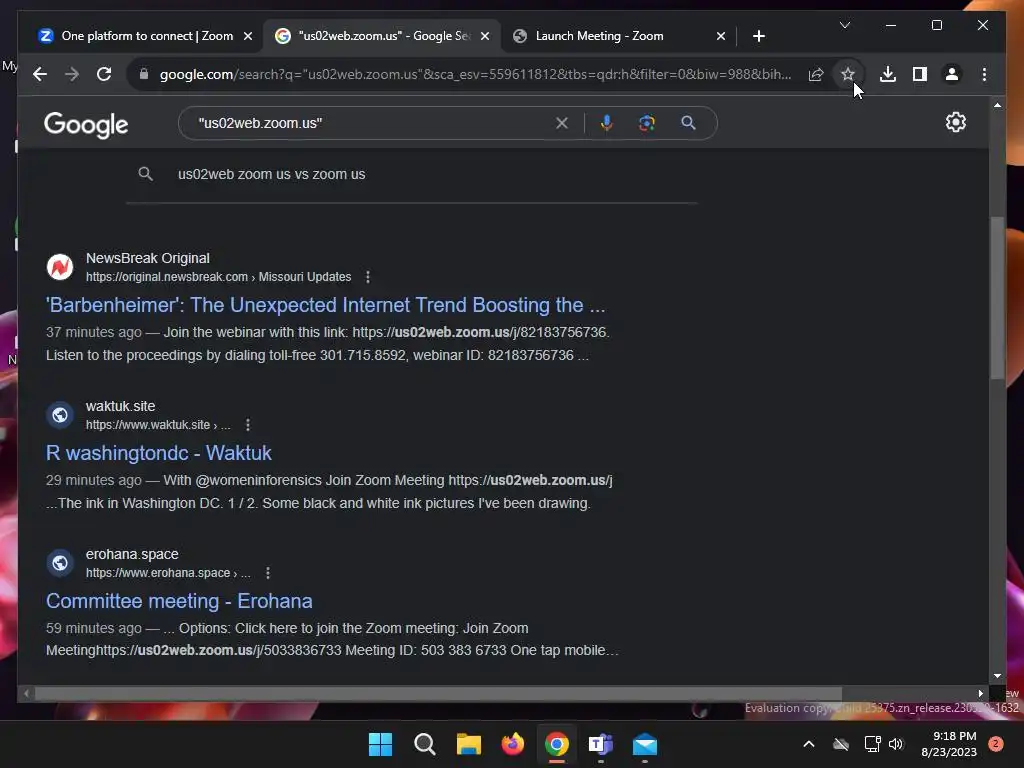Reload the current Google search page
Image resolution: width=1024 pixels, height=768 pixels.
[x=104, y=74]
